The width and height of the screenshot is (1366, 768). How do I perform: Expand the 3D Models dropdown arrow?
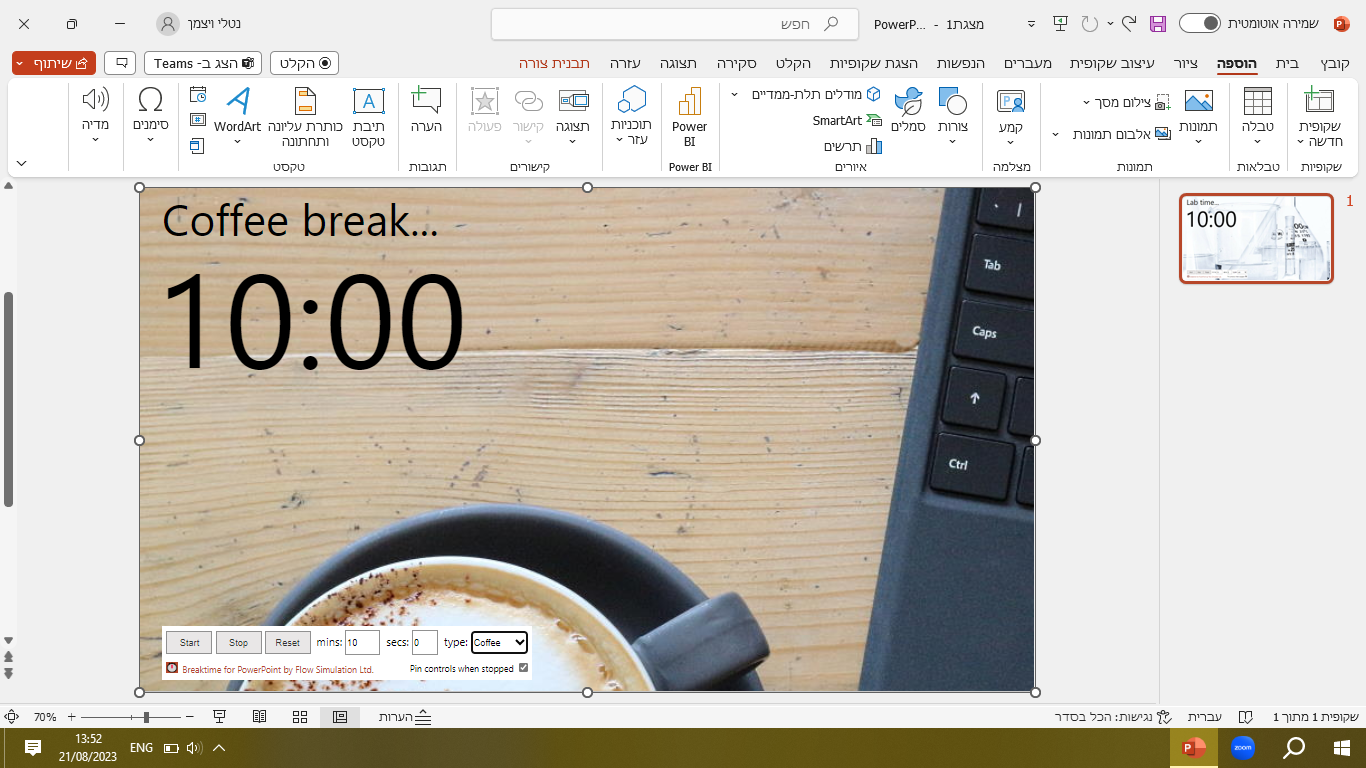[735, 94]
